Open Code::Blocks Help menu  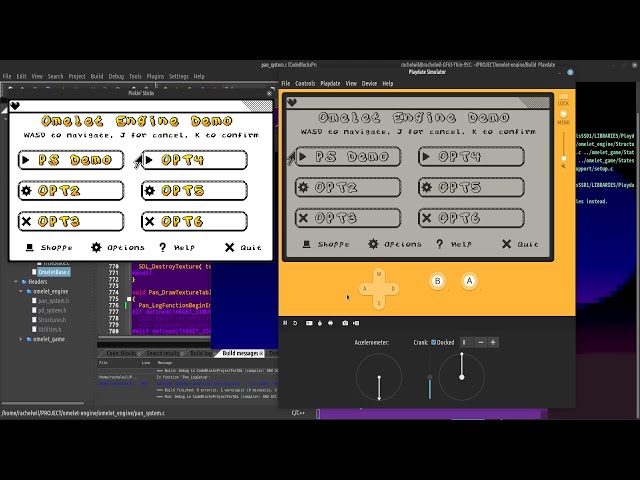coord(199,76)
